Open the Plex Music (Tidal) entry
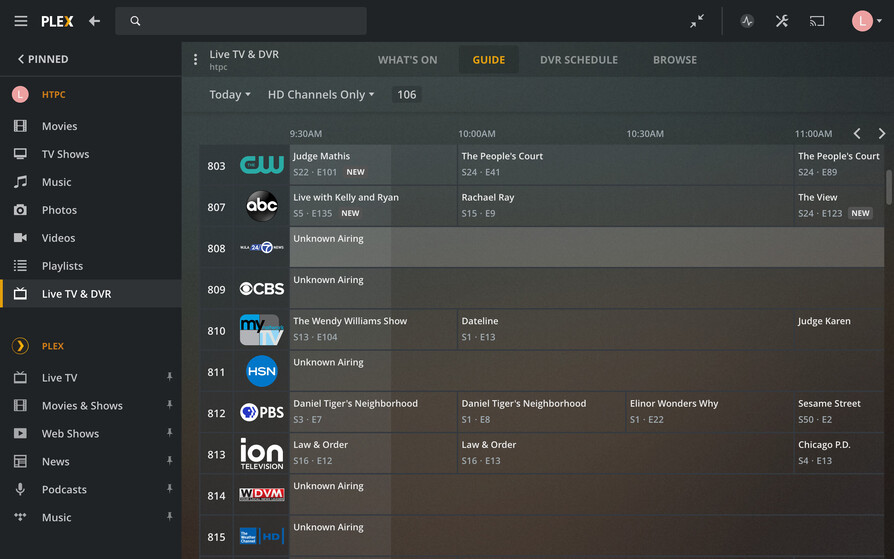The width and height of the screenshot is (894, 559). click(x=56, y=517)
